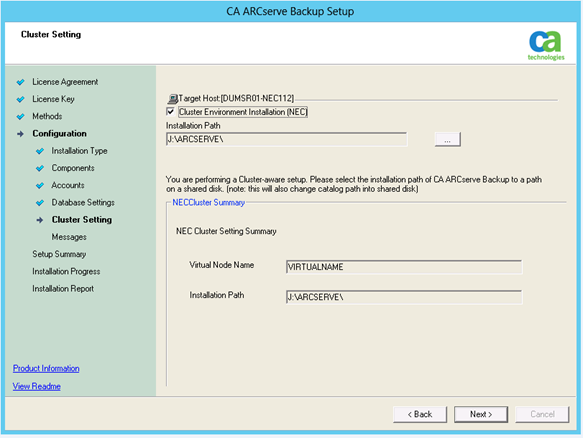Open the View Readme link

36,386
